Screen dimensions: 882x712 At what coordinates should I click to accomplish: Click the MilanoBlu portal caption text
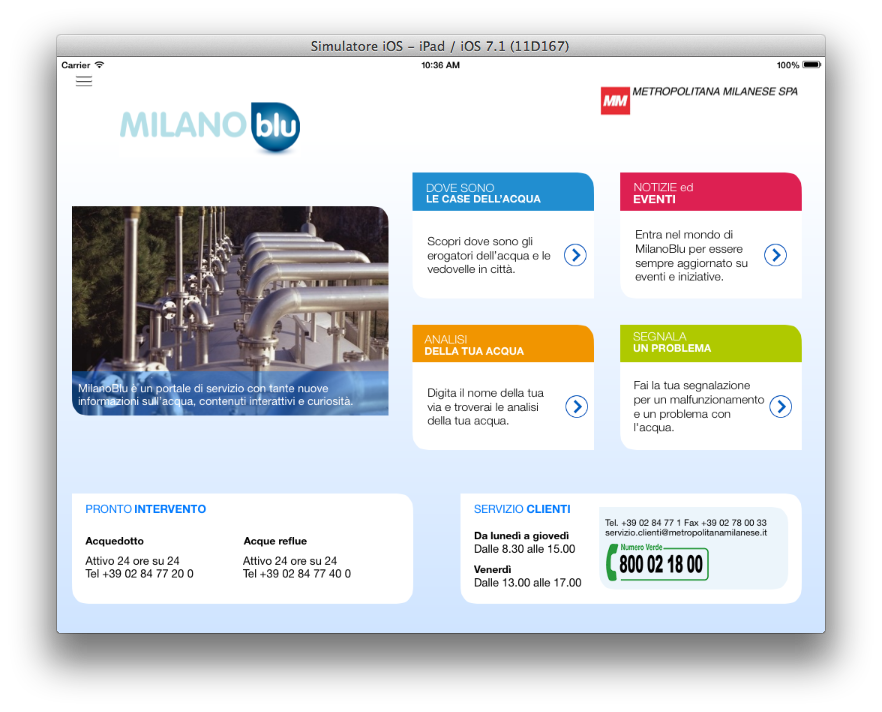pos(215,395)
